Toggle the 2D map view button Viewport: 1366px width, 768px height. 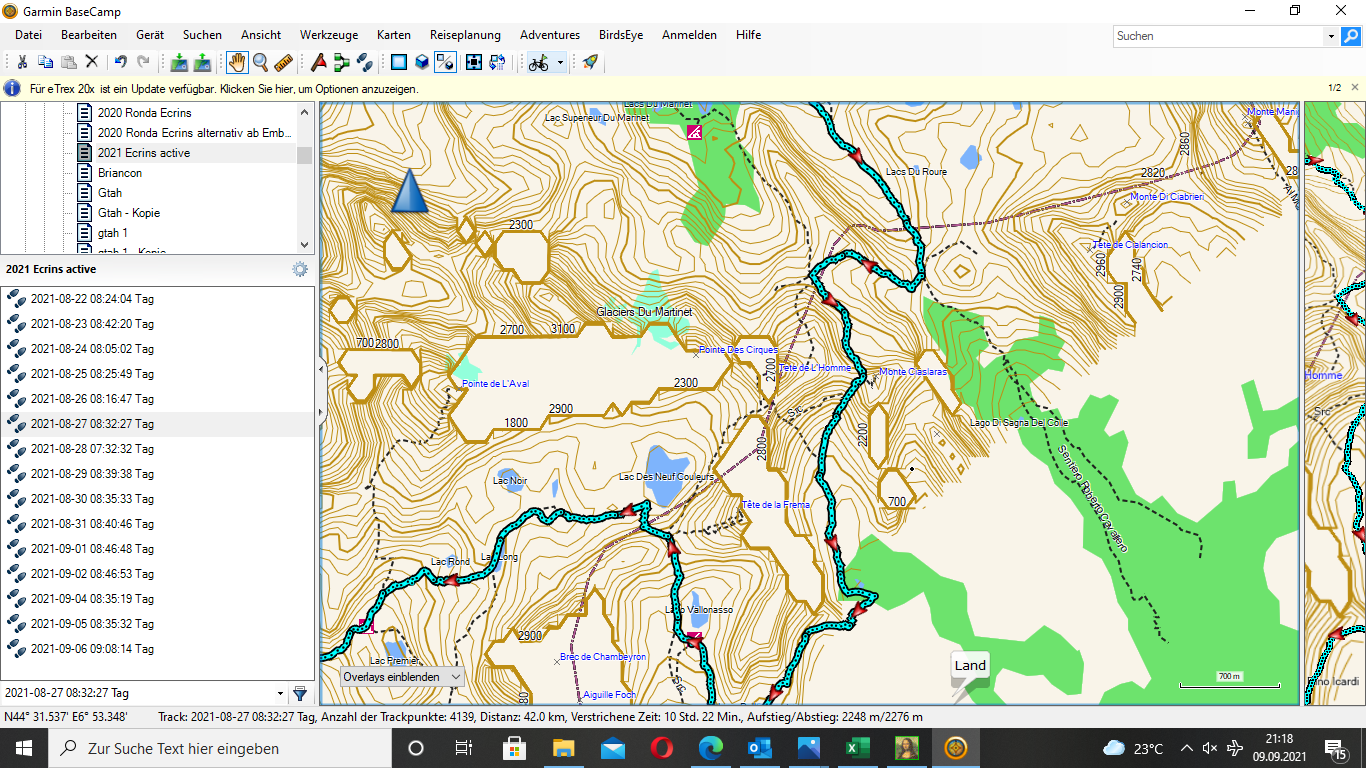click(399, 62)
